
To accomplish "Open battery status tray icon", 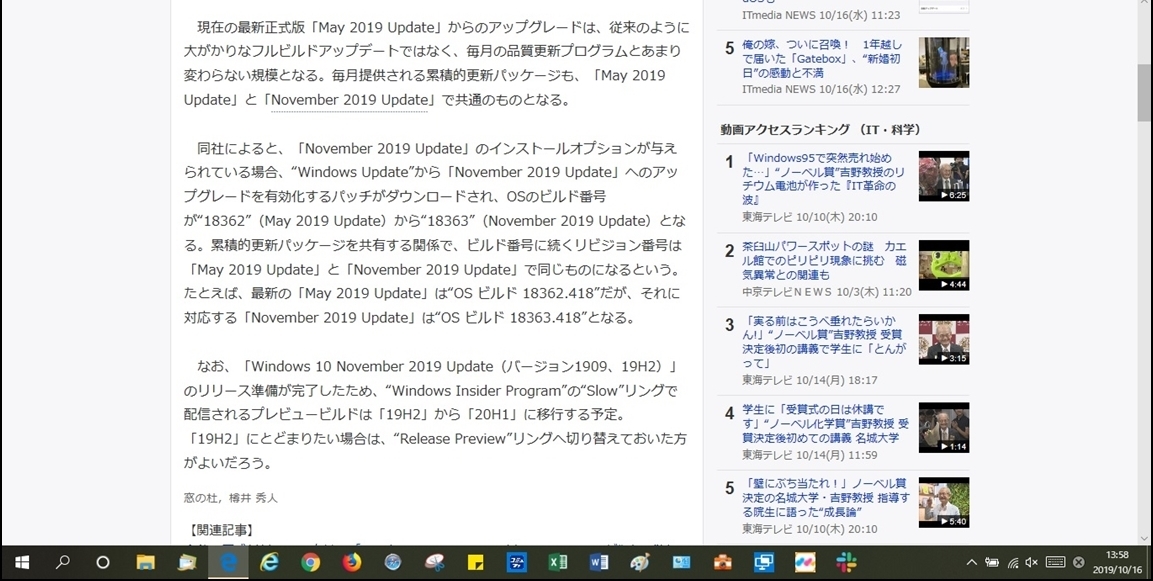I will coord(992,563).
